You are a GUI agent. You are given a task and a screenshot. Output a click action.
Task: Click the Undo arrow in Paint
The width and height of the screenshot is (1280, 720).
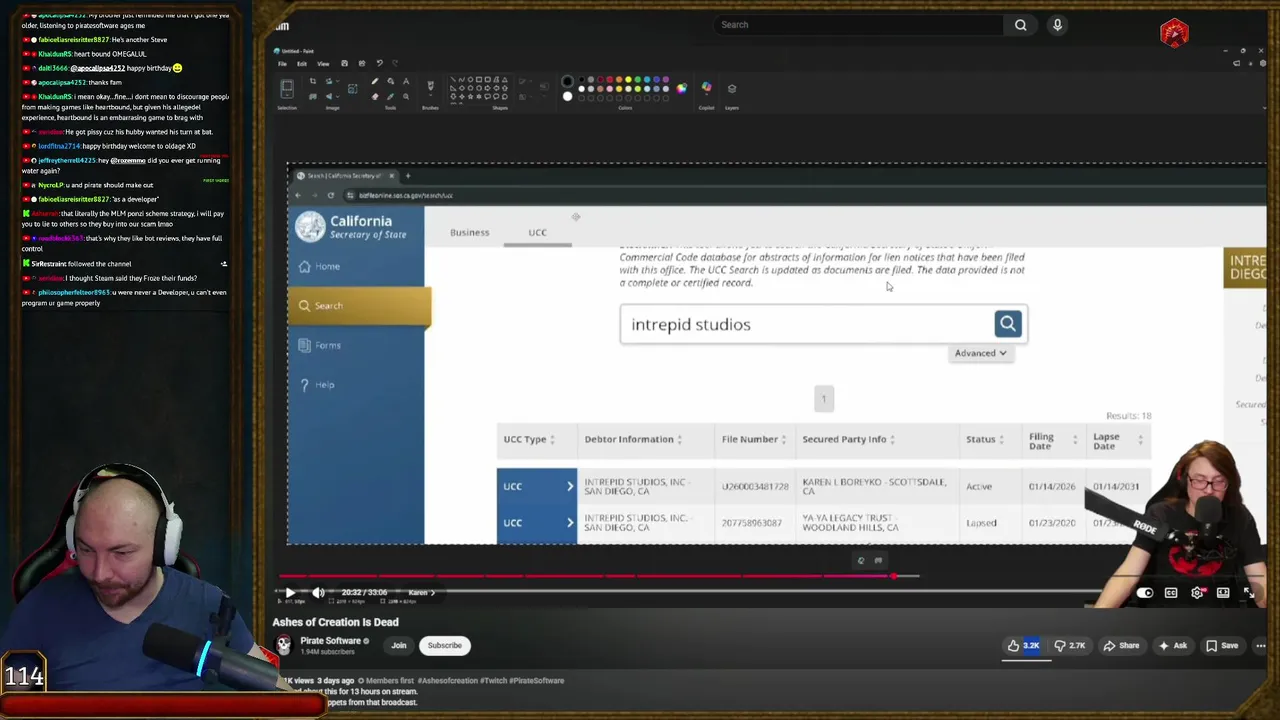(x=379, y=63)
